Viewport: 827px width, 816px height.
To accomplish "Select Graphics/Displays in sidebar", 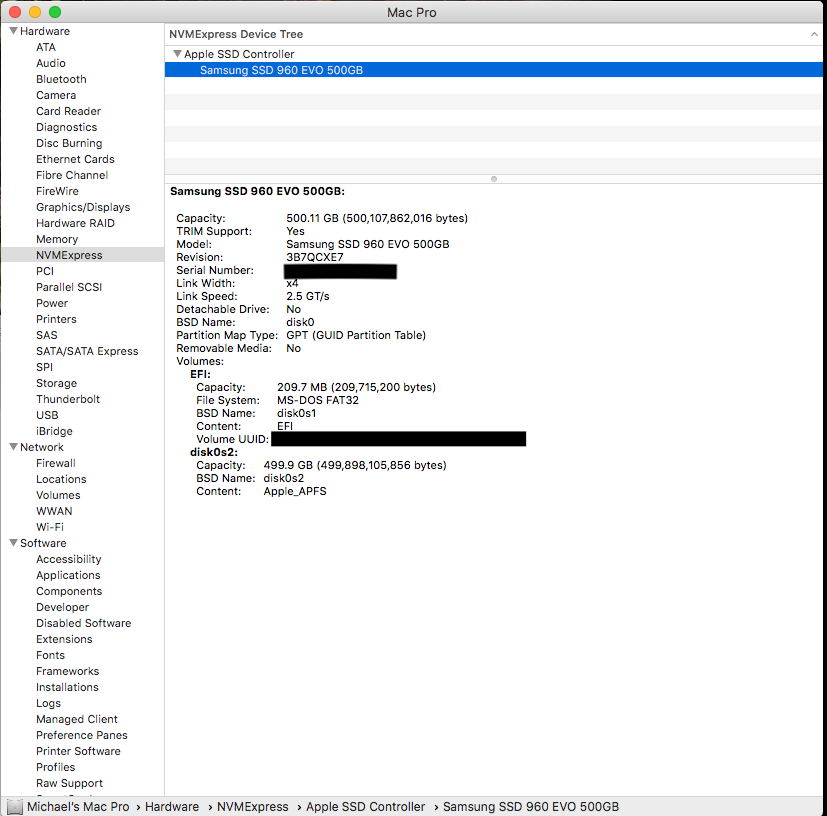I will click(83, 207).
